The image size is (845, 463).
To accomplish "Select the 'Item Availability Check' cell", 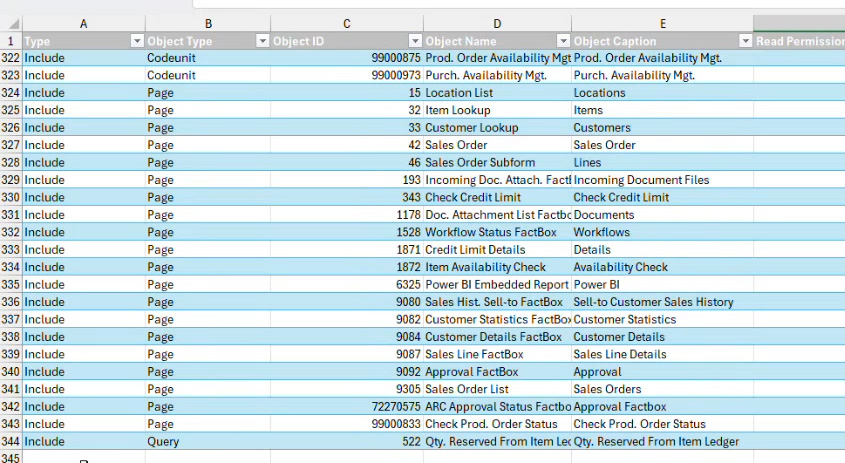I will point(497,267).
